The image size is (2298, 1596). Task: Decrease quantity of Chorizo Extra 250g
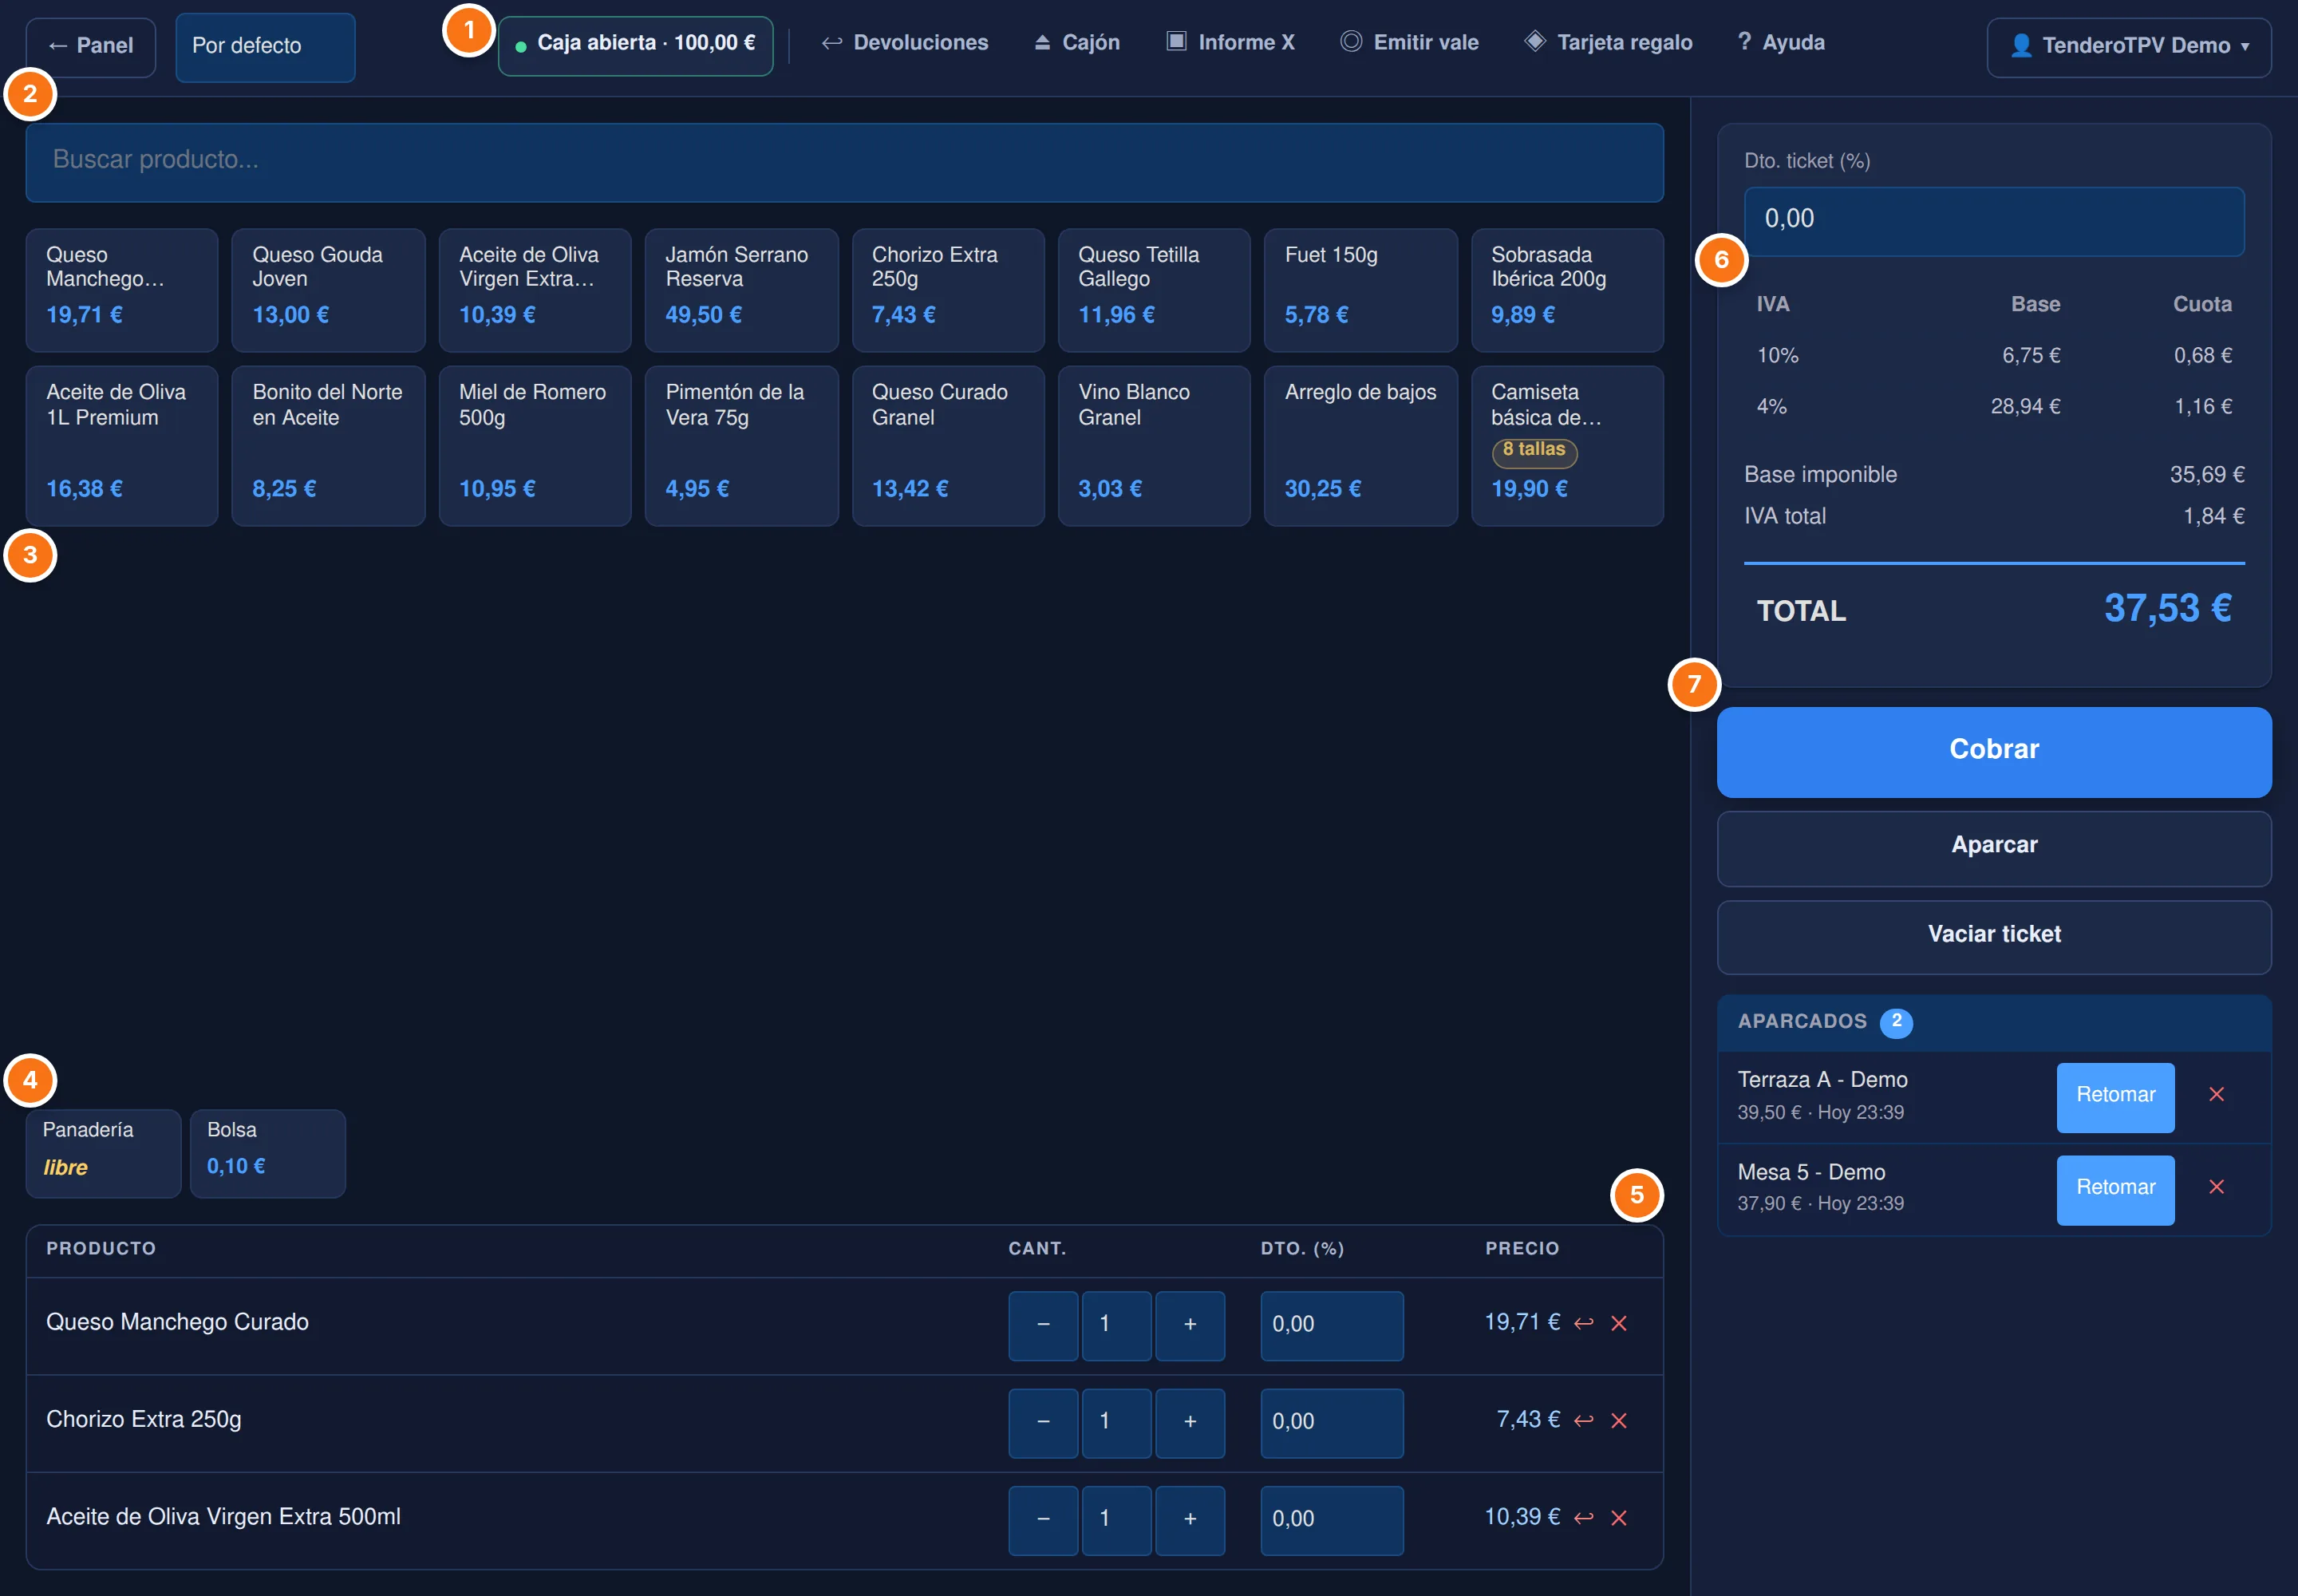point(1043,1421)
